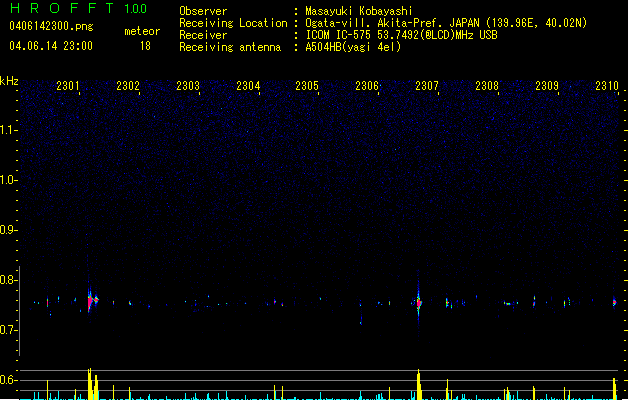Click the 1.1 kHz axis label
Image resolution: width=629 pixels, height=400 pixels.
[x=8, y=130]
